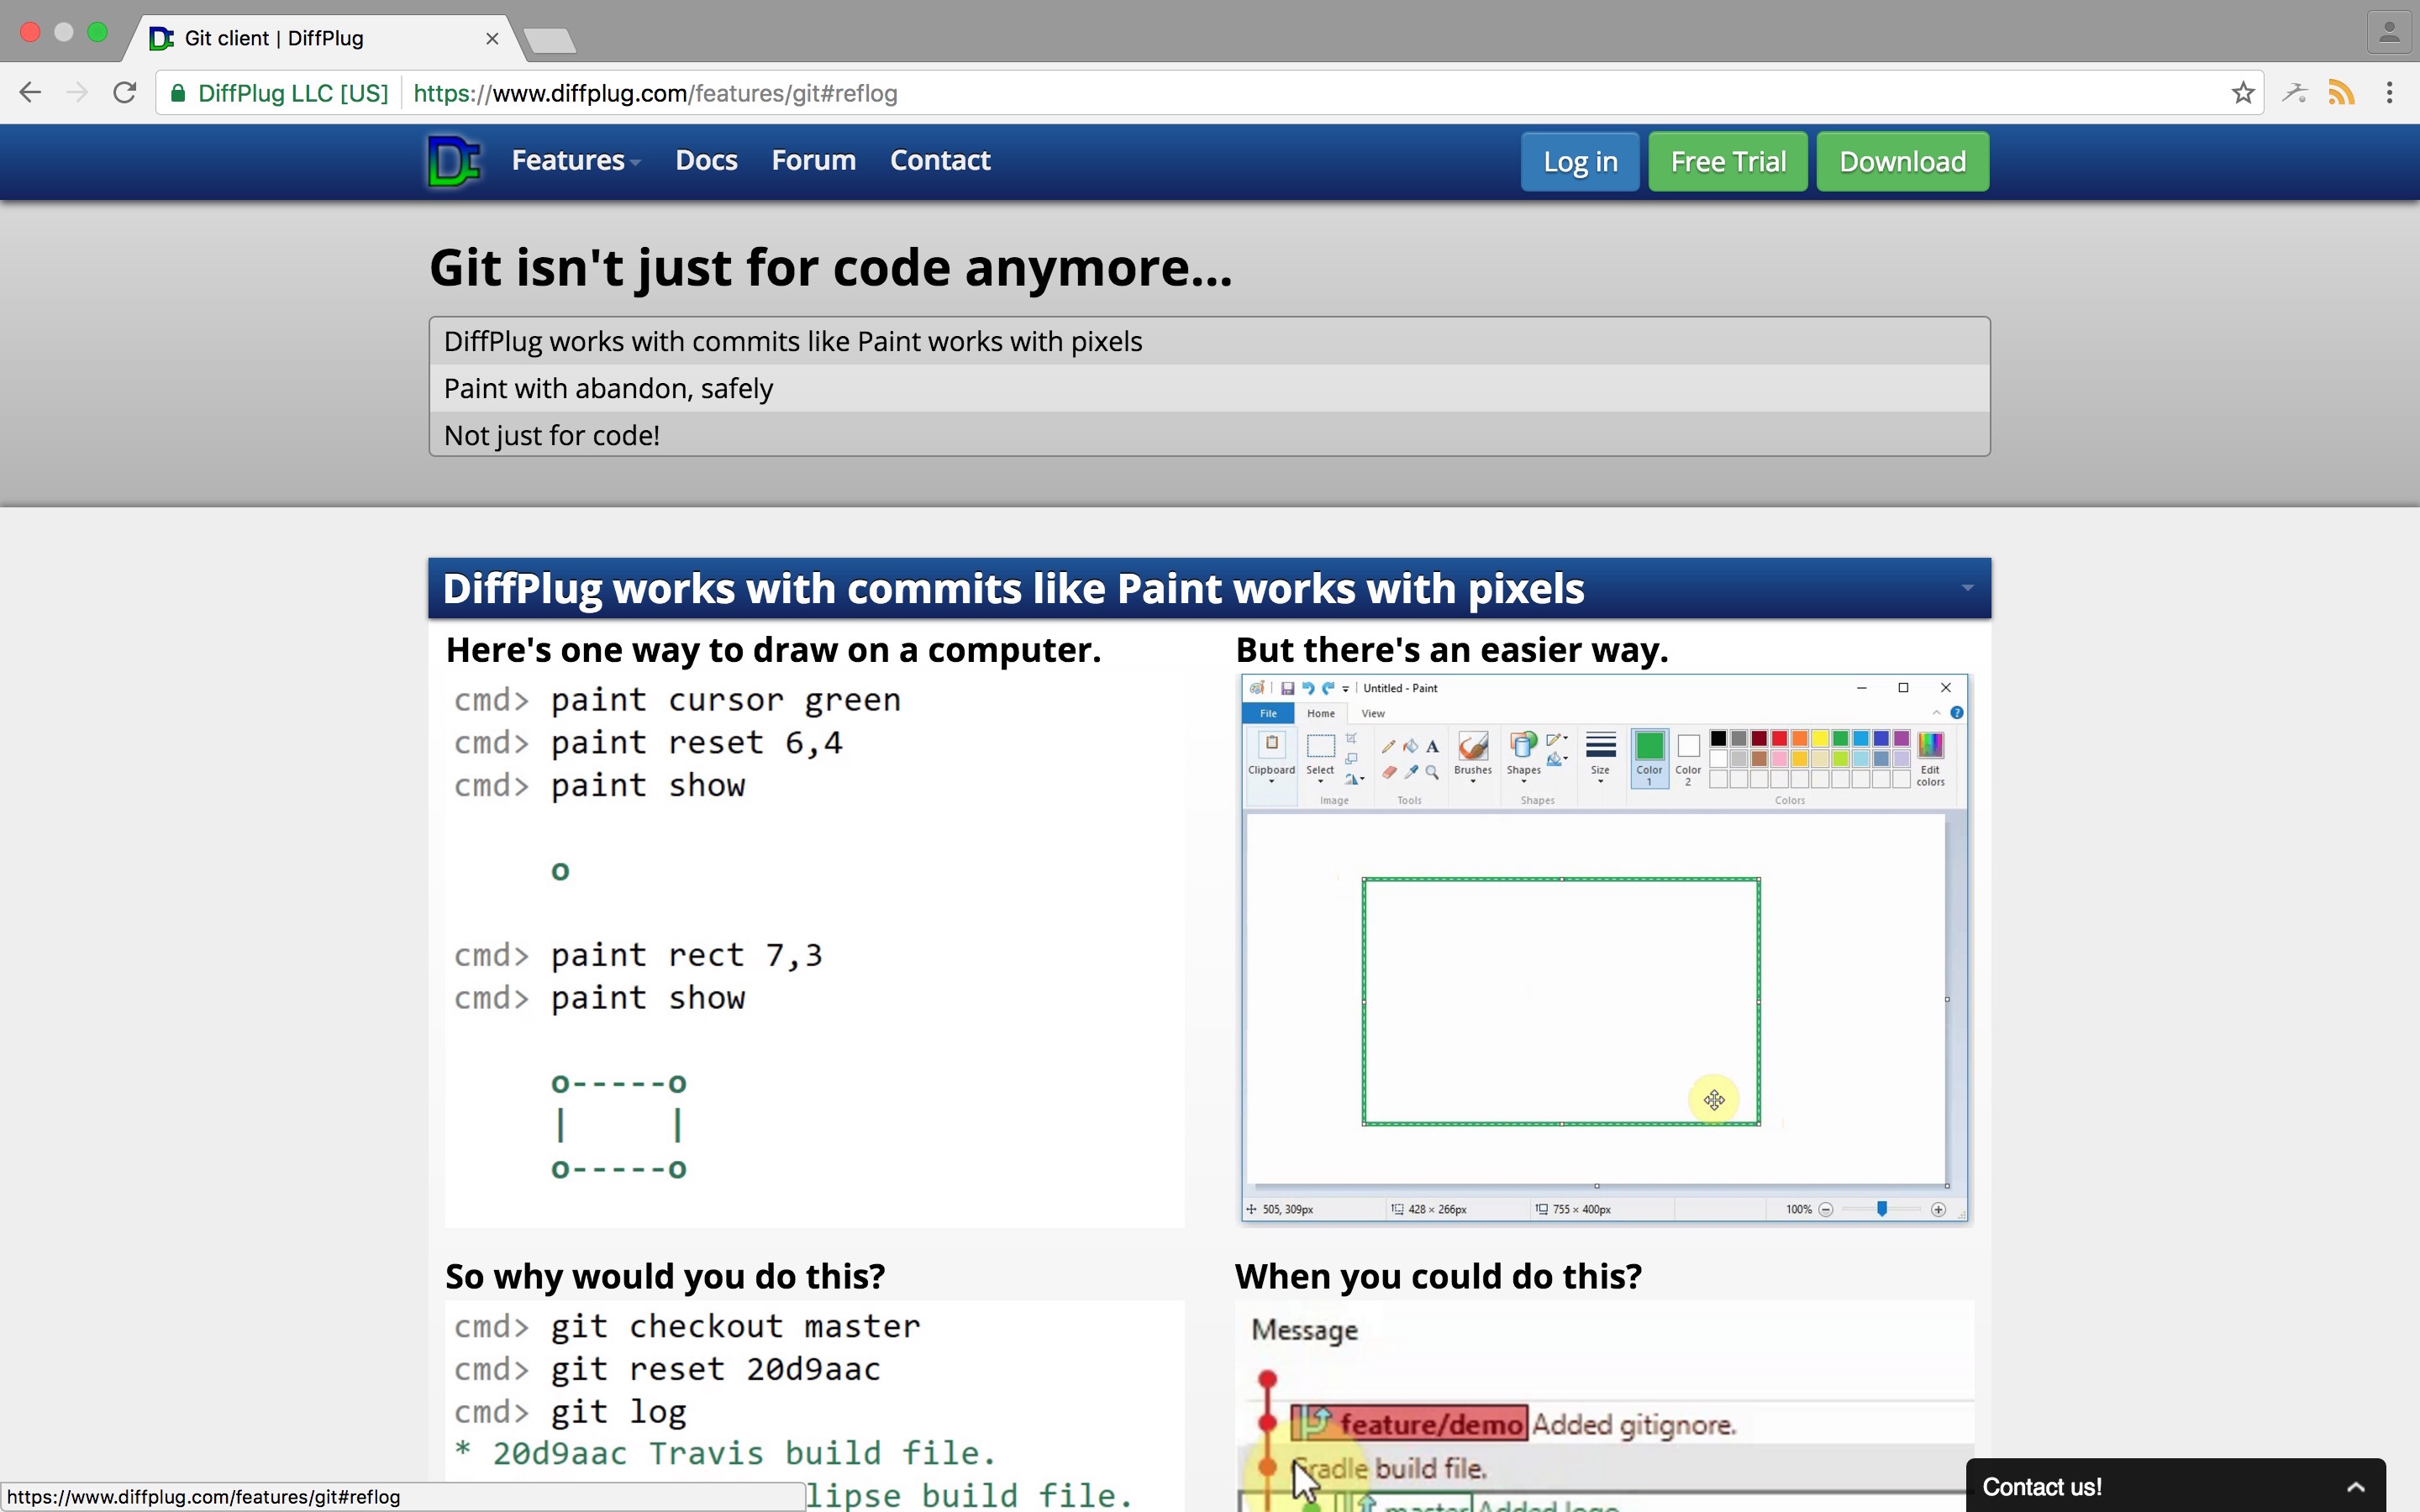The width and height of the screenshot is (2420, 1512).
Task: Click the 'paint rect 7,3' command line
Action: [x=638, y=955]
